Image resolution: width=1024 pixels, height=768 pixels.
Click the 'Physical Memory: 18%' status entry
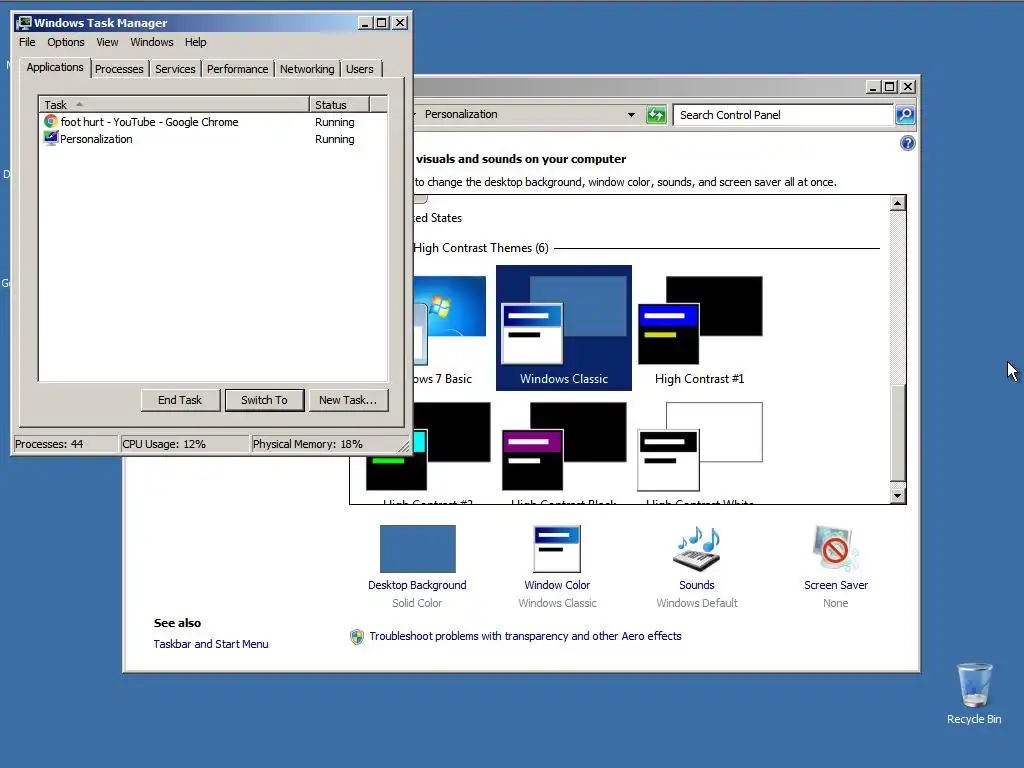(324, 444)
